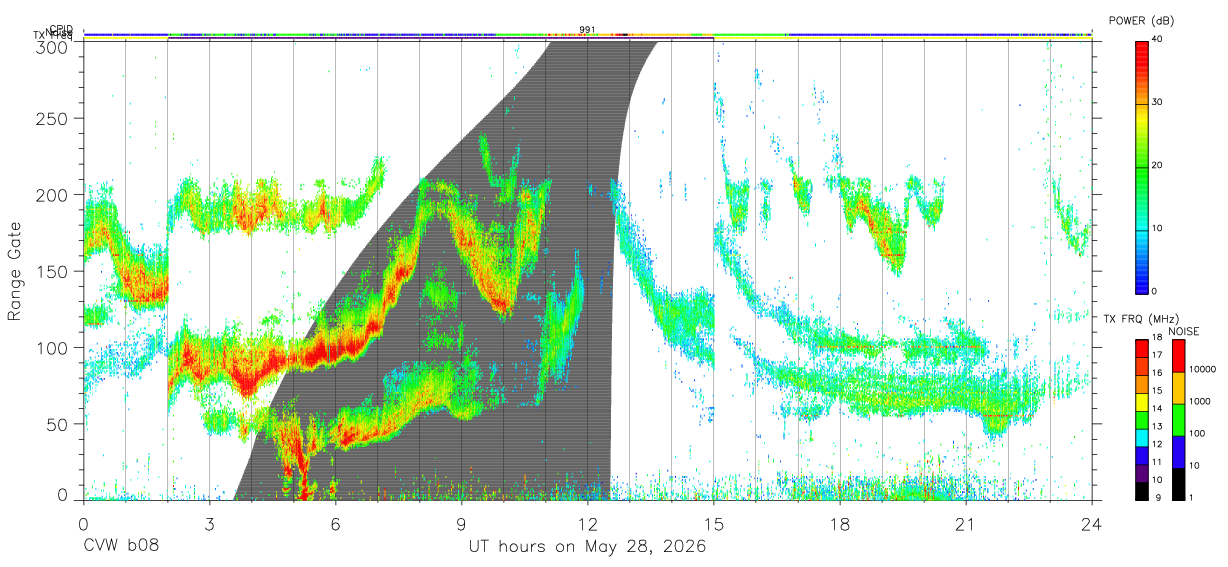Click the '150' tick on the range gate axis
The height and width of the screenshot is (567, 1228).
click(x=53, y=271)
